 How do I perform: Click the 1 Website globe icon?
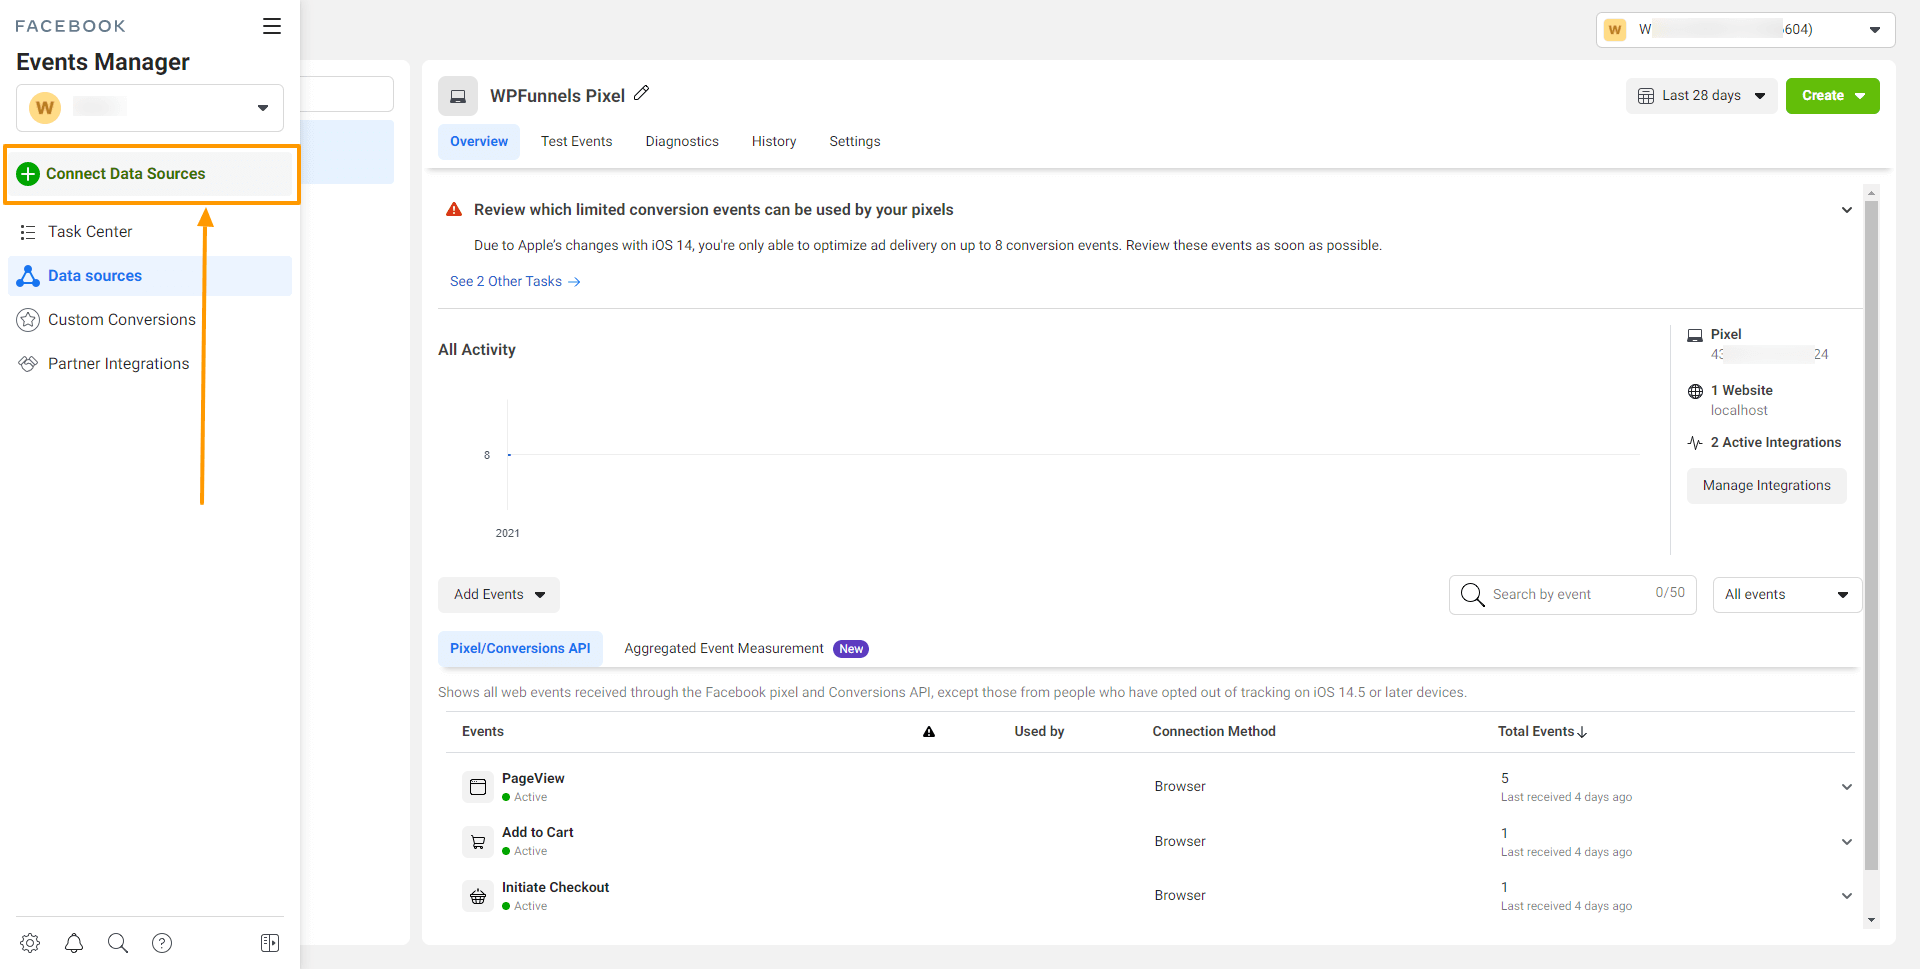[1695, 391]
